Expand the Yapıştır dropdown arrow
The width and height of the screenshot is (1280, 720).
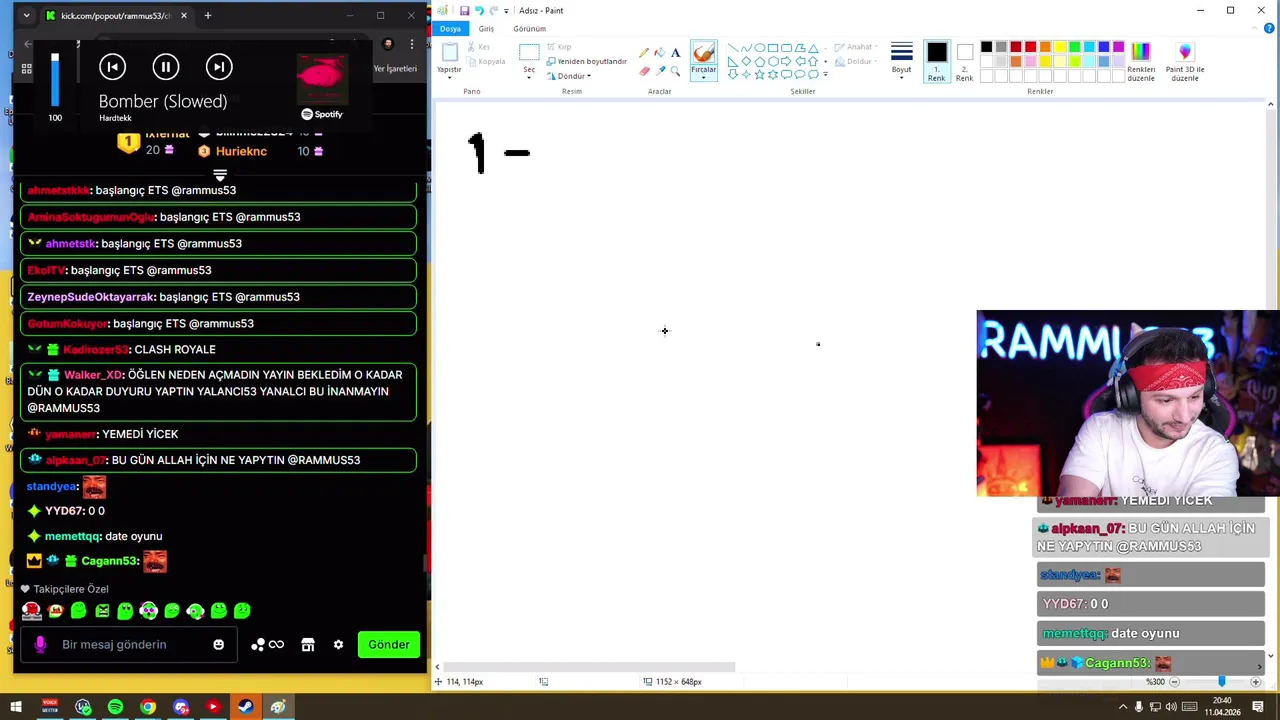coord(449,78)
